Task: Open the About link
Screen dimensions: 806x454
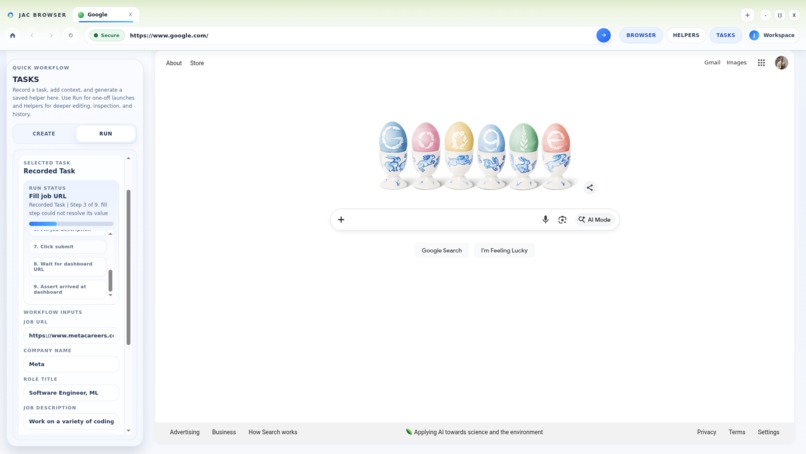Action: [x=174, y=63]
